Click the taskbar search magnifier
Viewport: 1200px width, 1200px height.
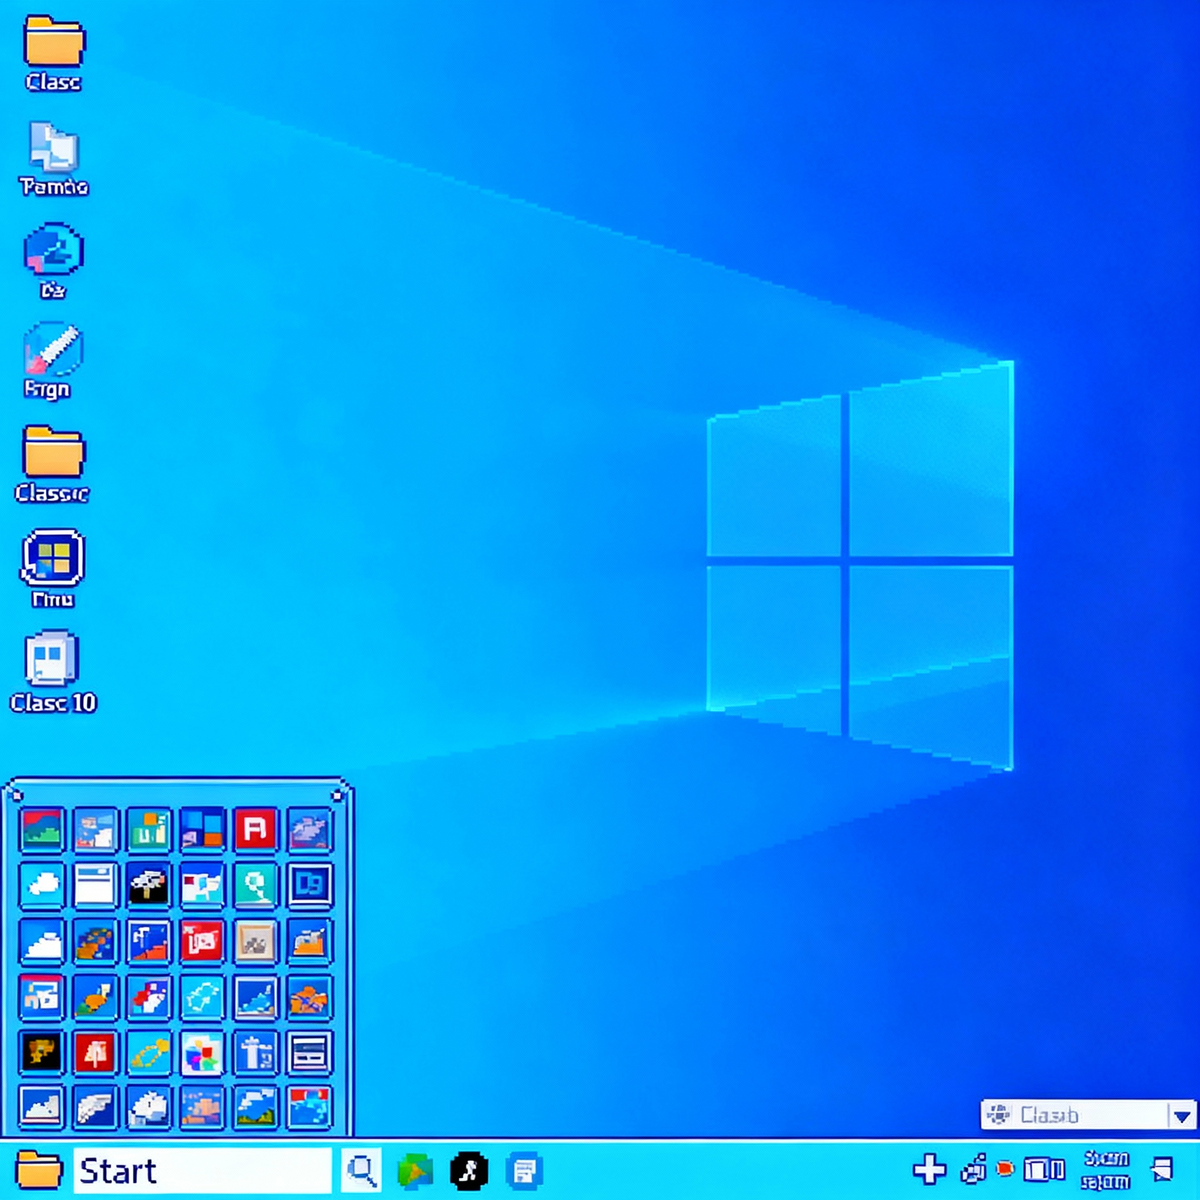(361, 1169)
